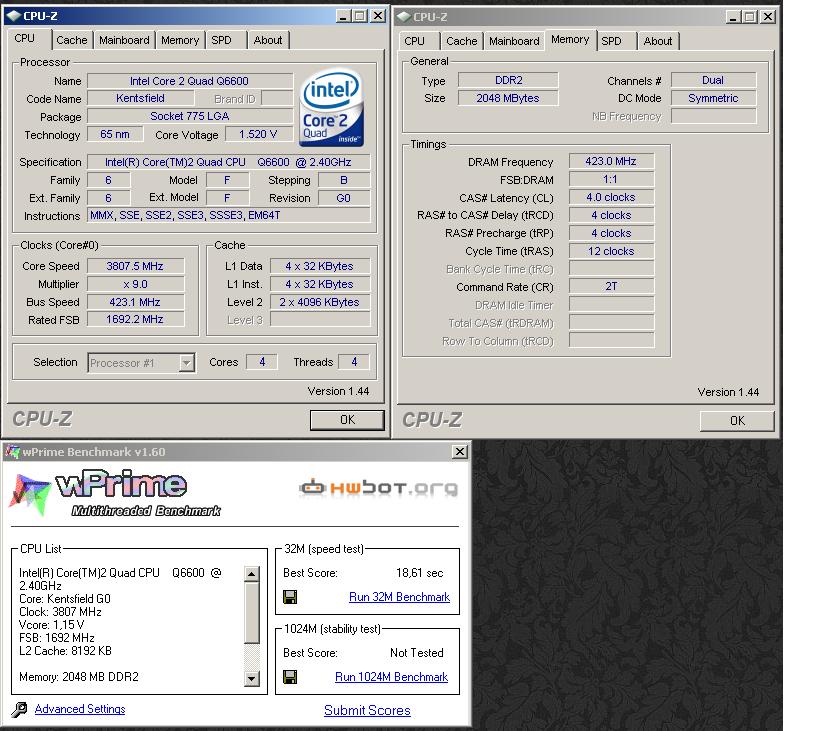Viewport: 840px width, 731px height.
Task: Click the Command Rate value 2T
Action: [611, 287]
